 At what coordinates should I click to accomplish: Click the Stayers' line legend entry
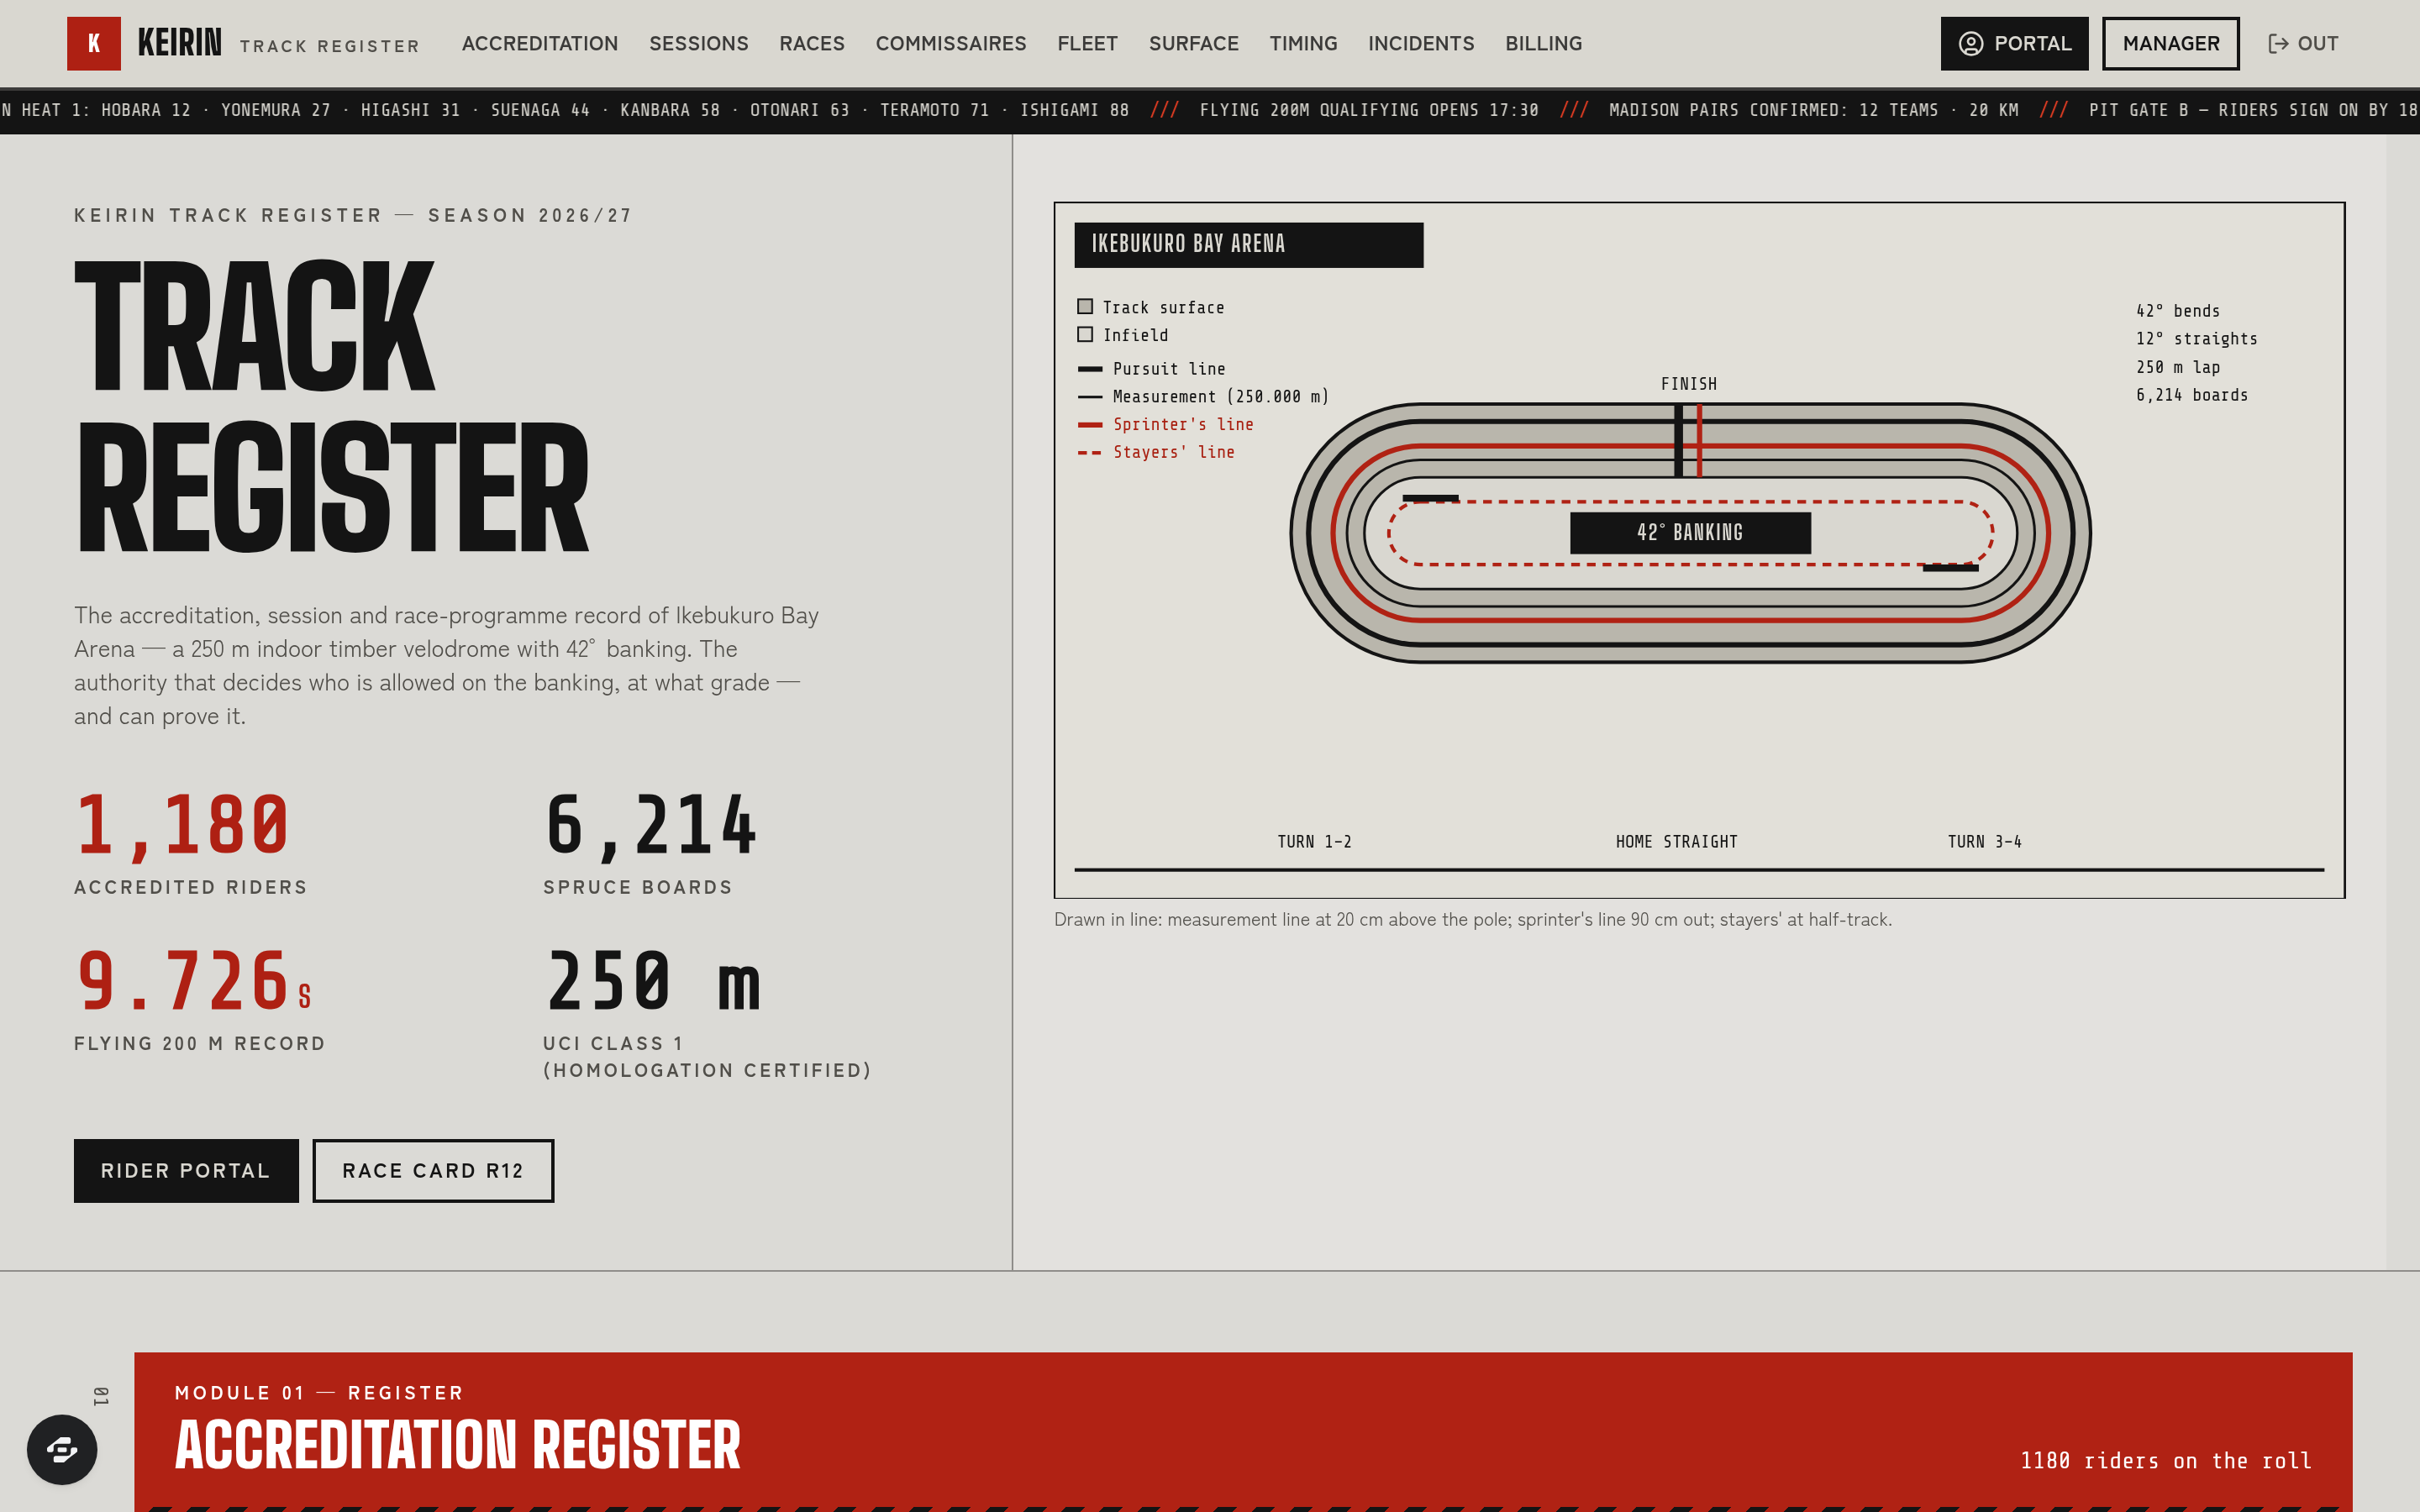coord(1156,452)
